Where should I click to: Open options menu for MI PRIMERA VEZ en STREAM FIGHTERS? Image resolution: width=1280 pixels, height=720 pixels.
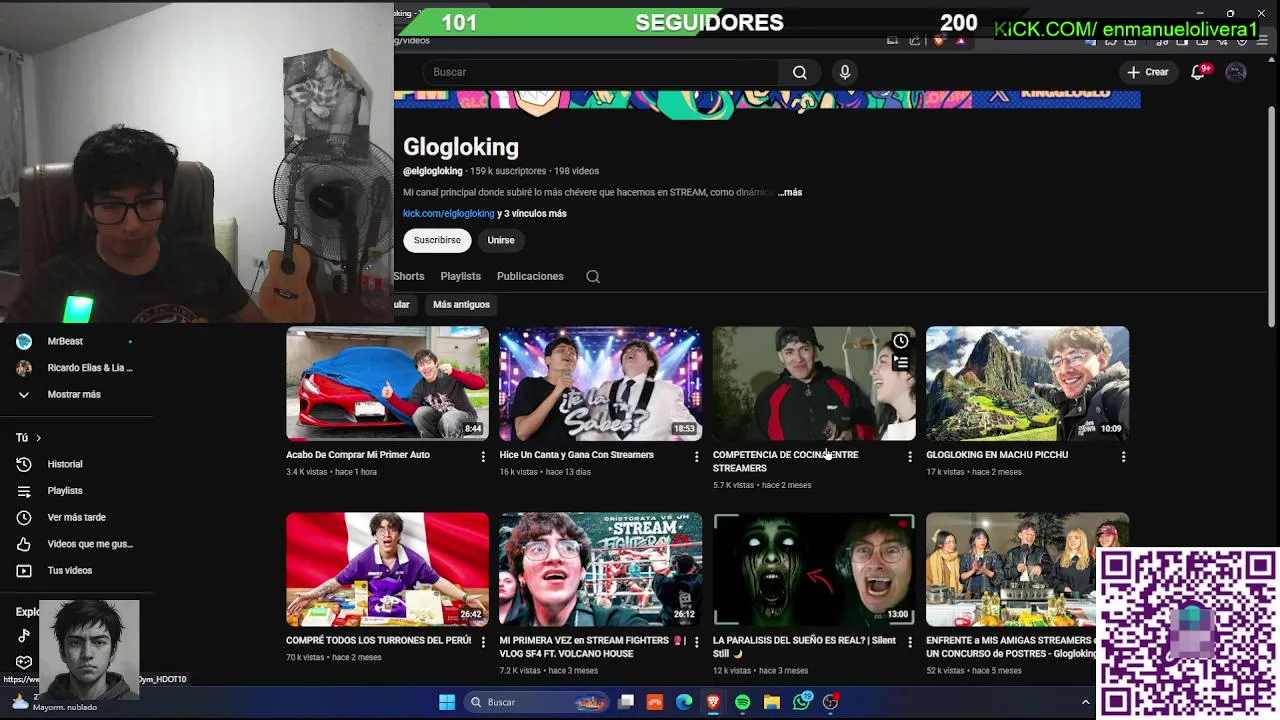coord(697,642)
